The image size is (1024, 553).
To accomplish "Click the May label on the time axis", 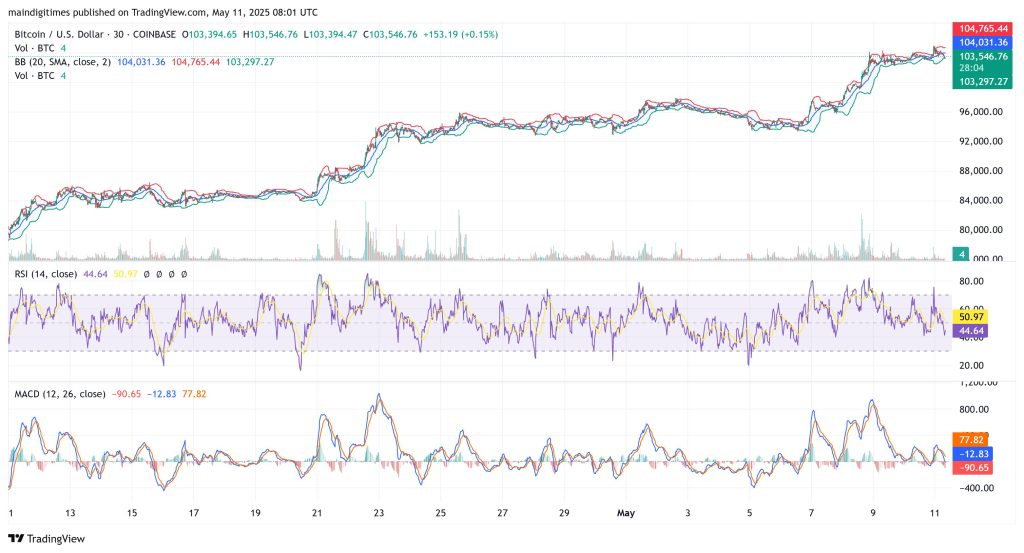I will coord(625,512).
